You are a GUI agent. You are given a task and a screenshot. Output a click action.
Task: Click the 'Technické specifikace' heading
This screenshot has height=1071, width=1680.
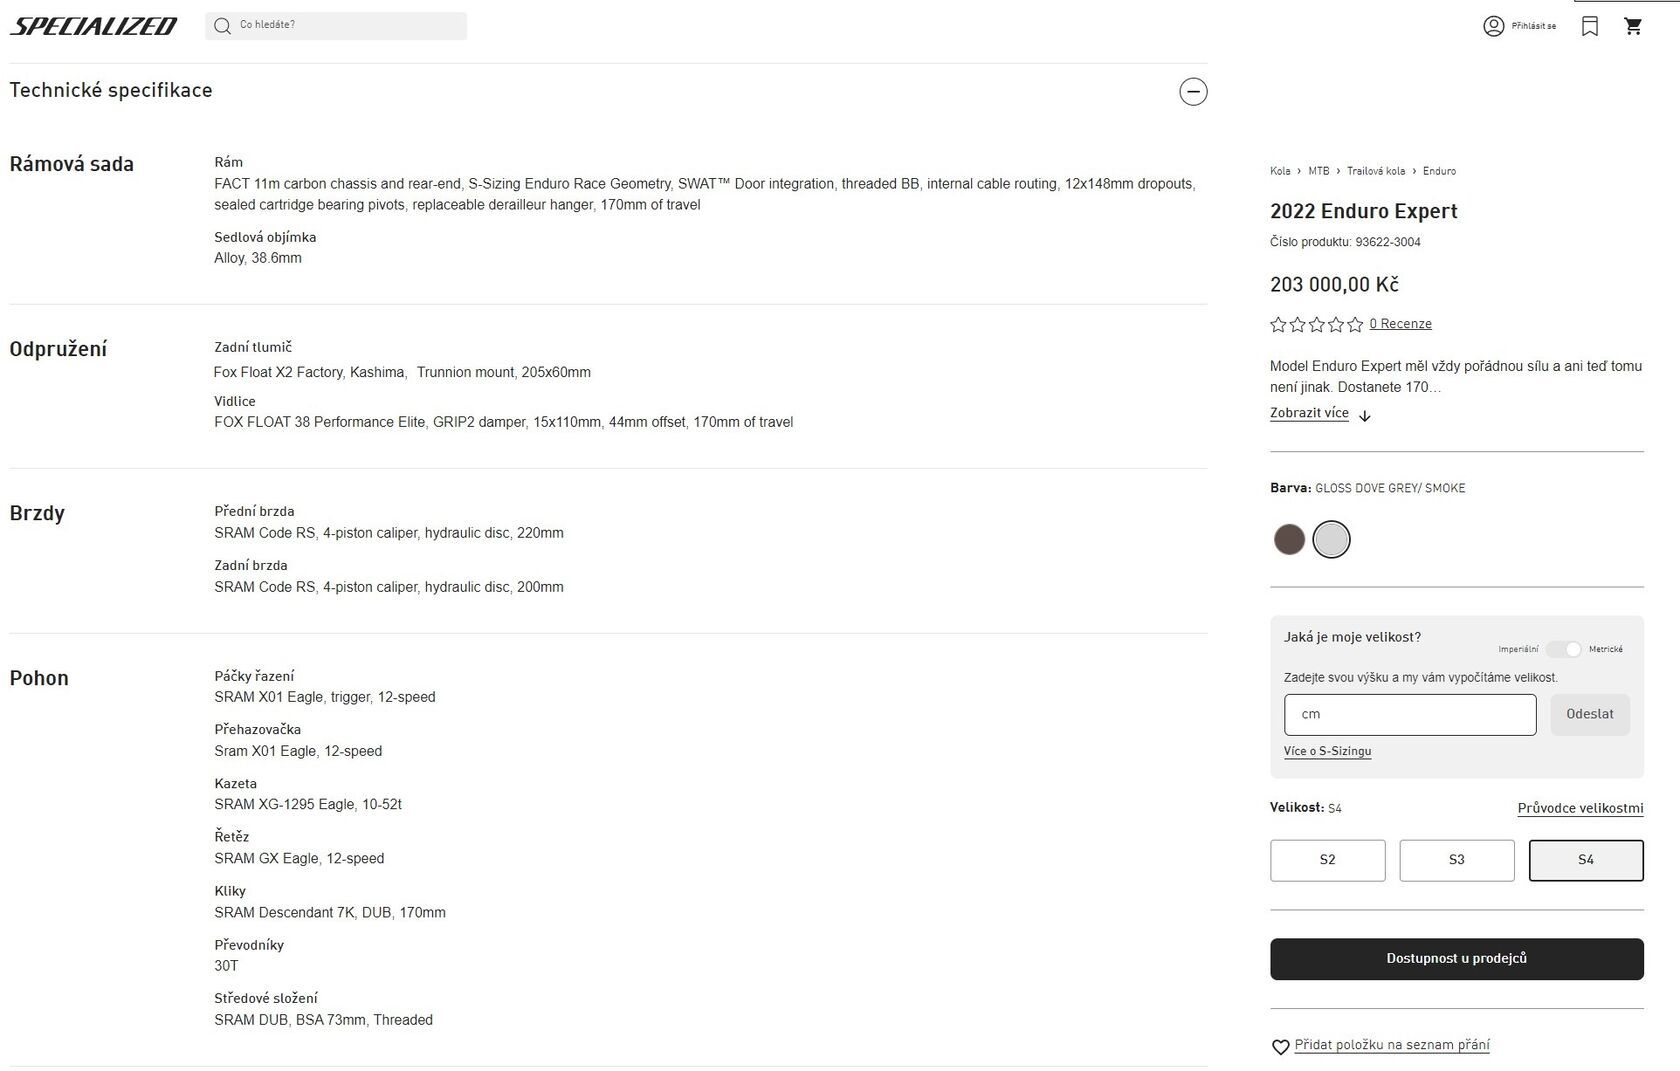(x=111, y=90)
